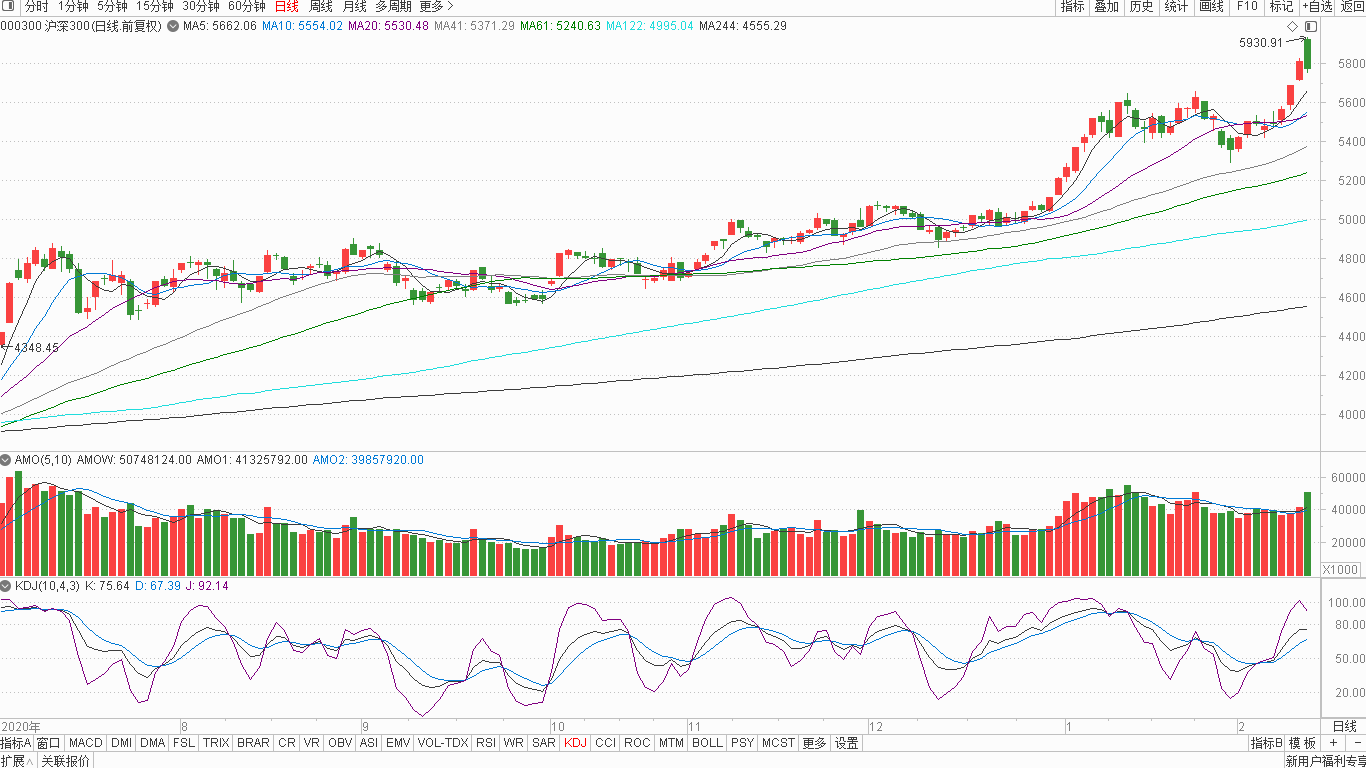Open the 统计 statistics button
The width and height of the screenshot is (1366, 768).
pyautogui.click(x=1176, y=6)
